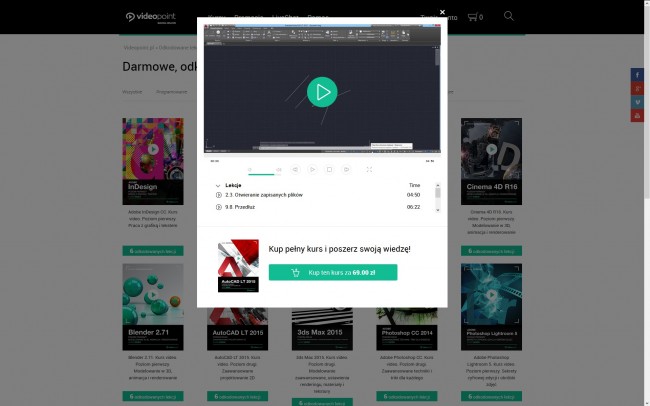This screenshot has height=406, width=650.
Task: Select lesson text '2.3. Otwieranie zapisanych plików'
Action: [264, 195]
